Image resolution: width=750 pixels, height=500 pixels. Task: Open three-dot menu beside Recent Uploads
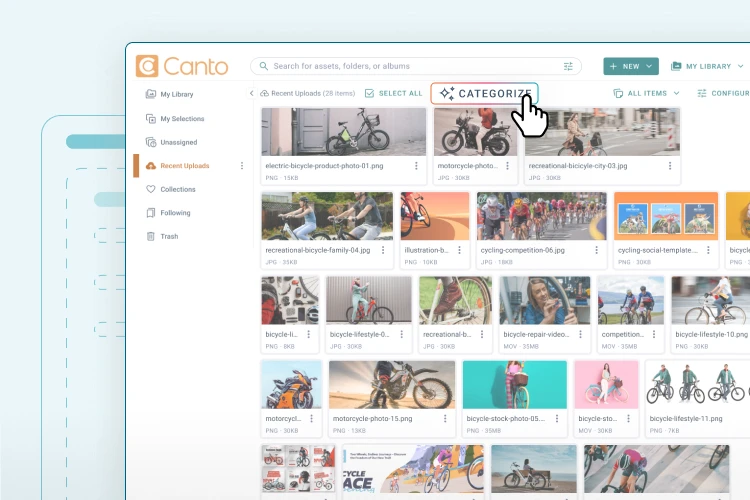[x=241, y=166]
